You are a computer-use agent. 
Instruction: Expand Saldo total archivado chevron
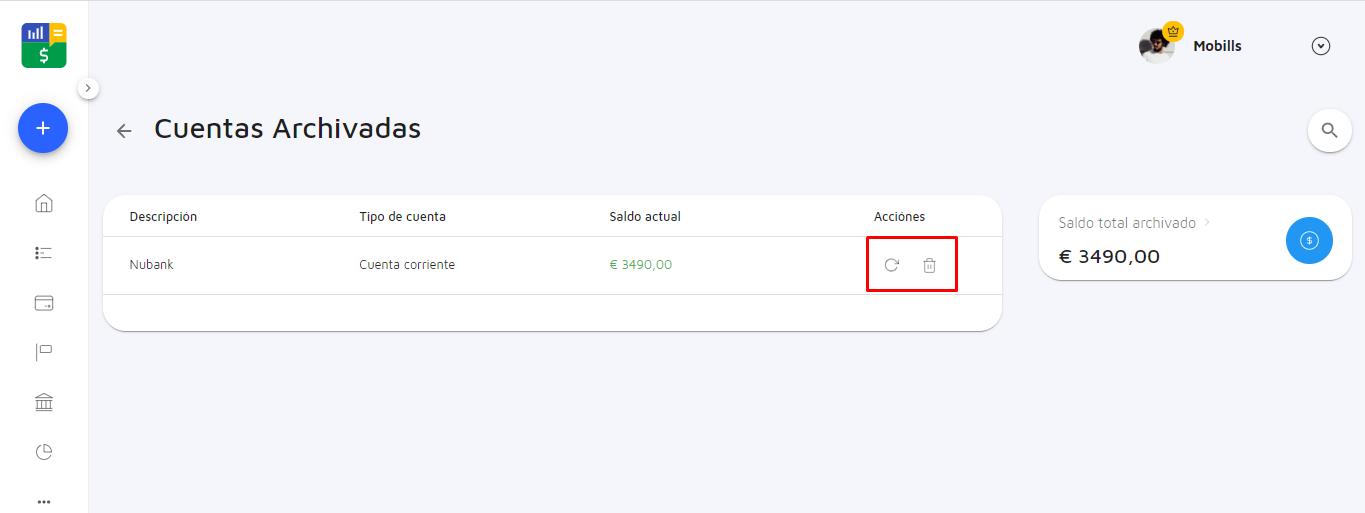point(1207,222)
